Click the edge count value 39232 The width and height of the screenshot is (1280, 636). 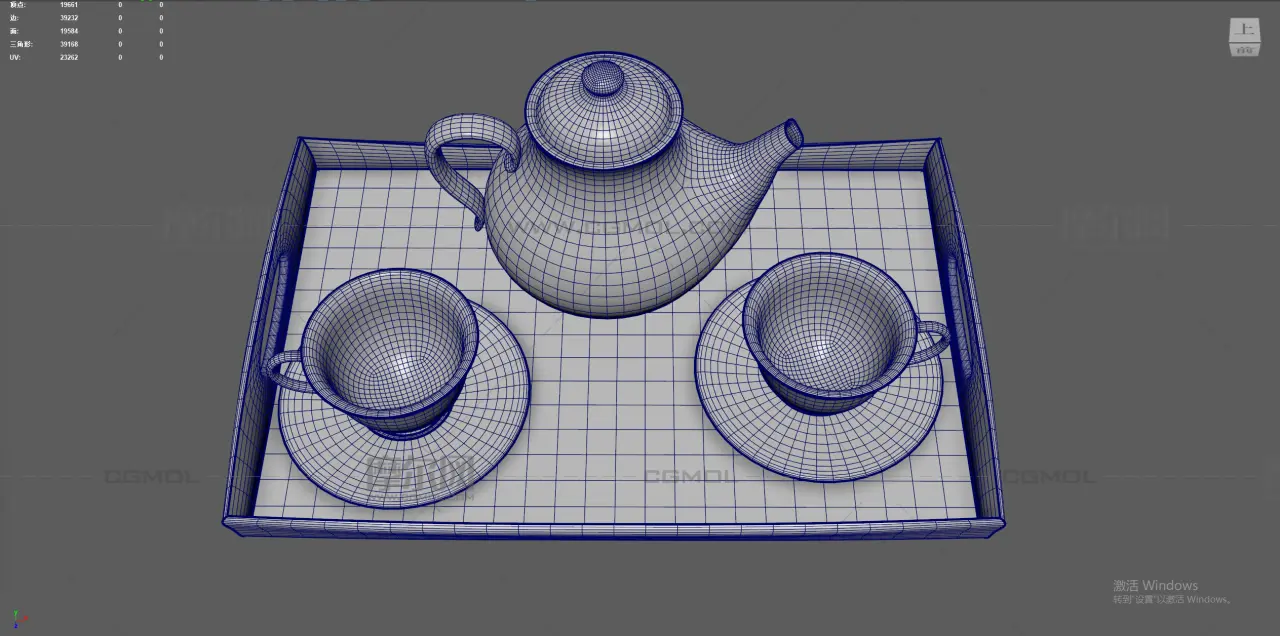pos(69,18)
